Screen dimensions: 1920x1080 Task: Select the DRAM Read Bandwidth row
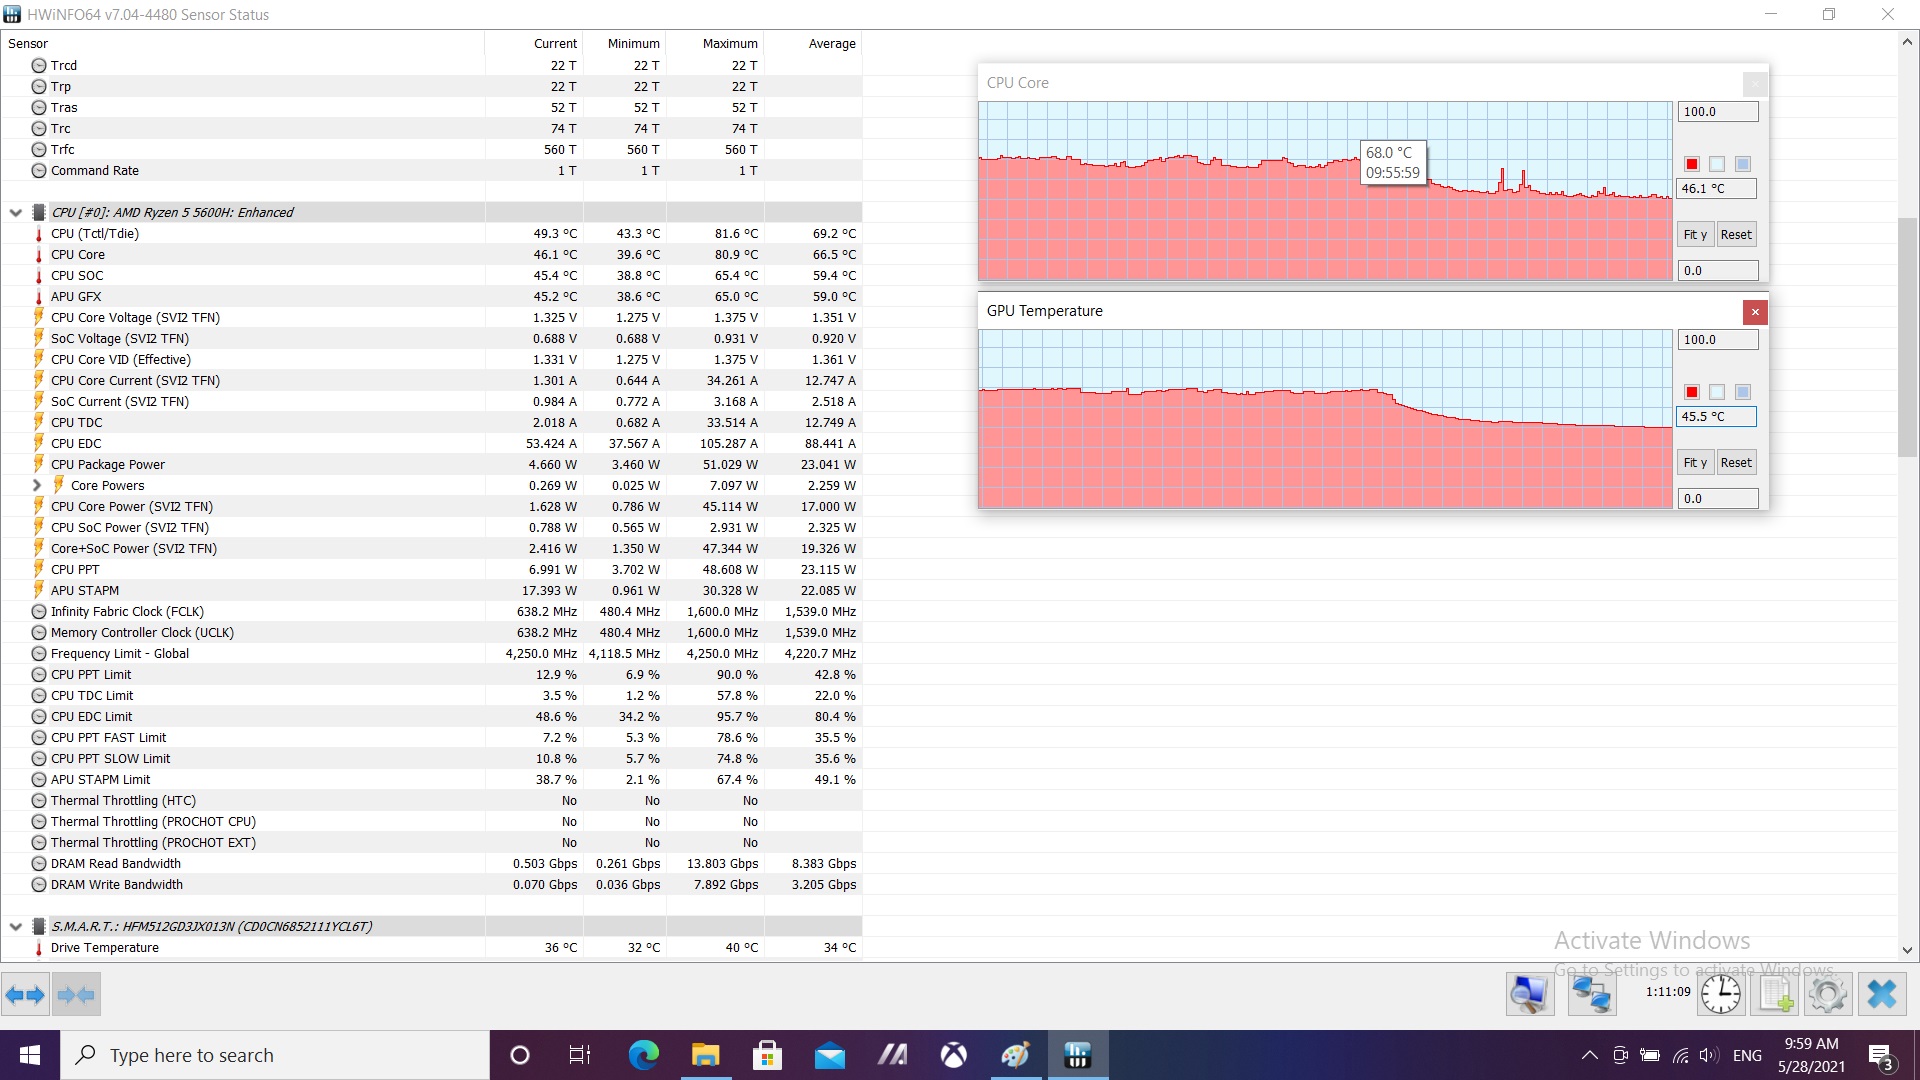(431, 864)
